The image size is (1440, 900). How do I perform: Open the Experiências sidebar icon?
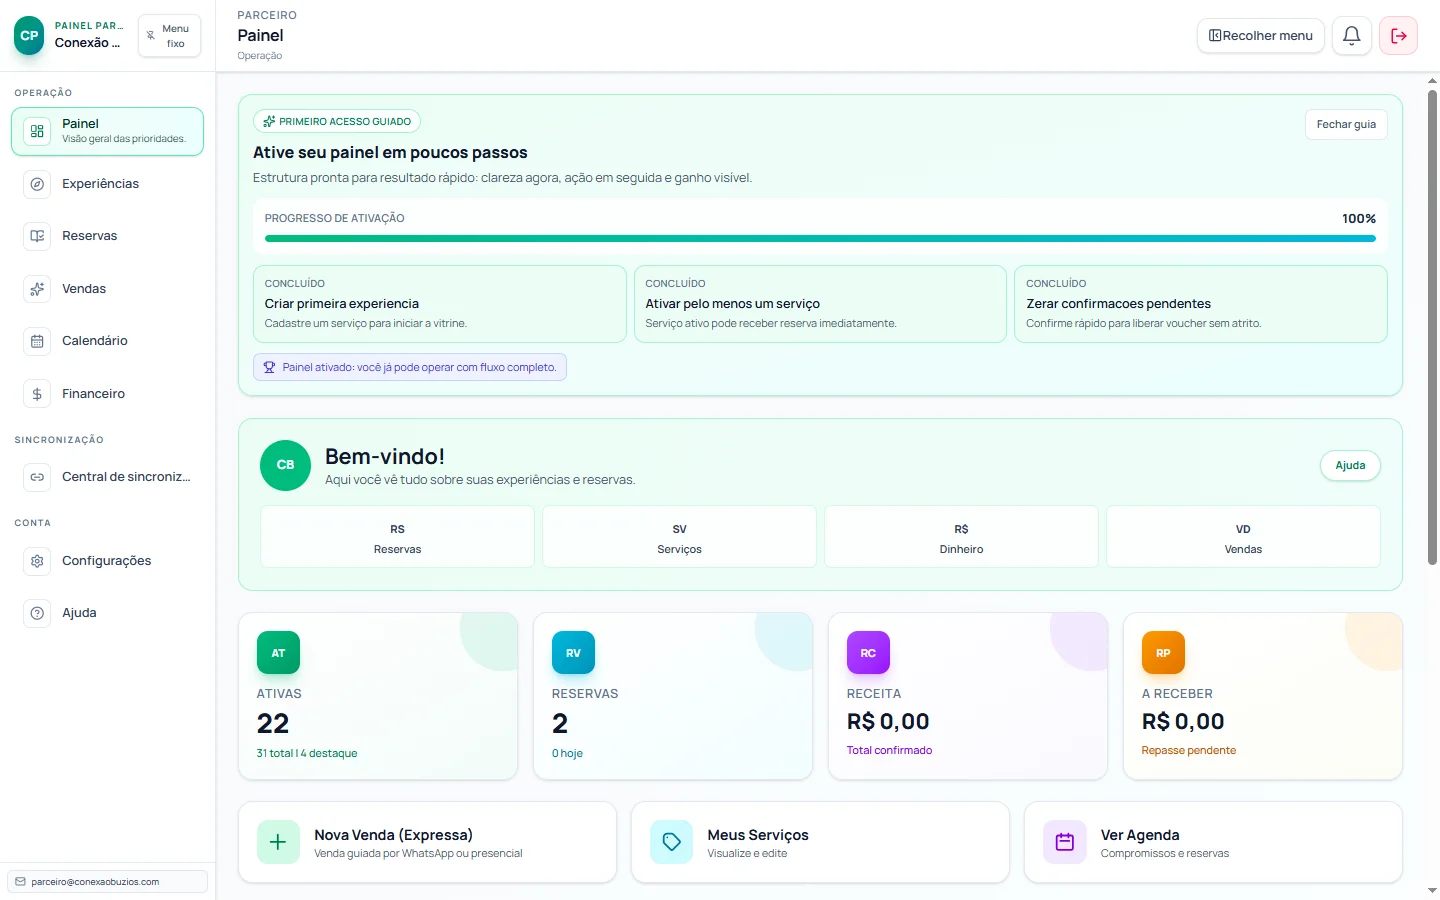[36, 184]
